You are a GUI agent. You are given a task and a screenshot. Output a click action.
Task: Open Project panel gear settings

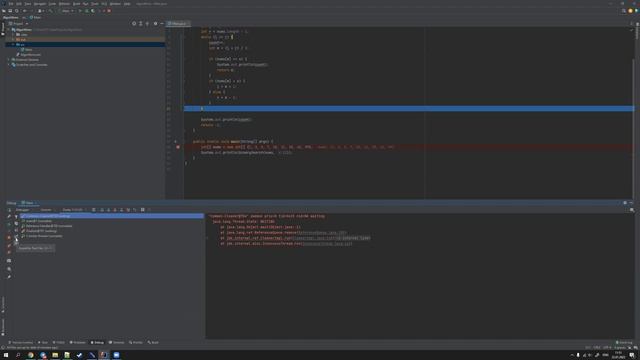(155, 24)
